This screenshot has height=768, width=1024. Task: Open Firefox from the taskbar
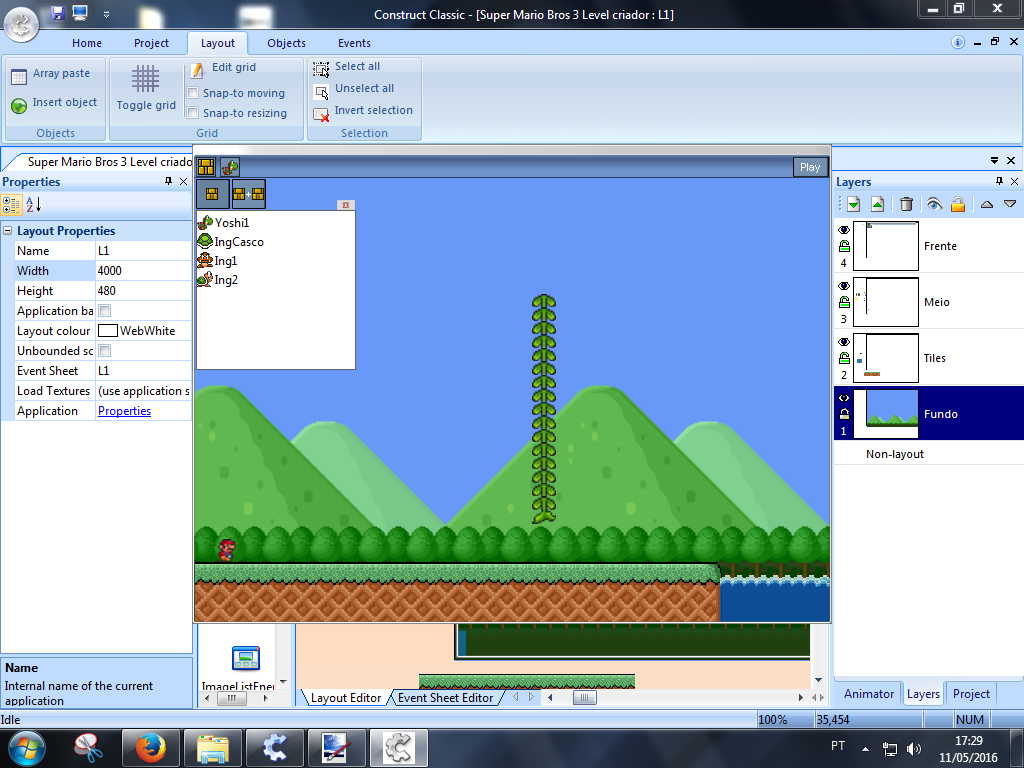(x=150, y=748)
